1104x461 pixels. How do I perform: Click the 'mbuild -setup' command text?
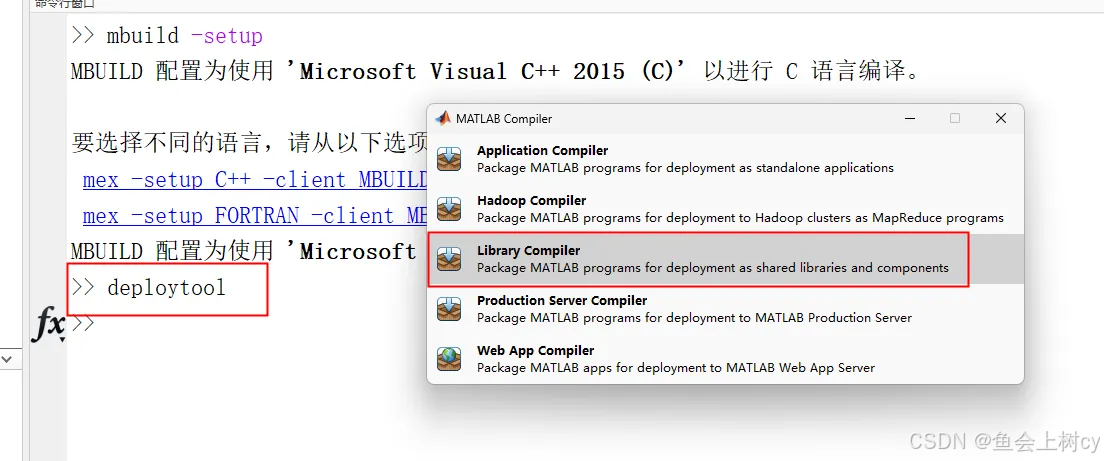[184, 35]
